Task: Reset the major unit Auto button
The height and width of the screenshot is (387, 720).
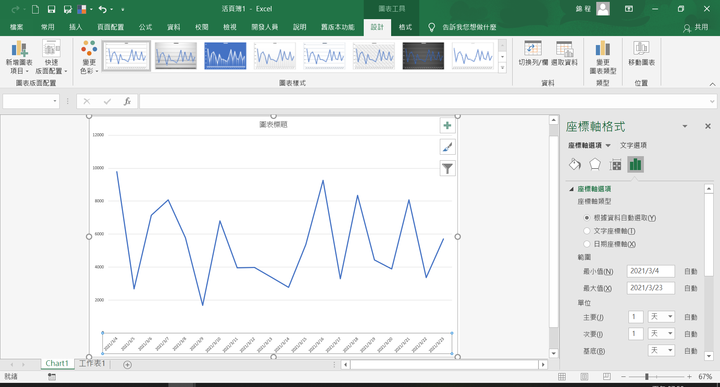Action: point(691,317)
